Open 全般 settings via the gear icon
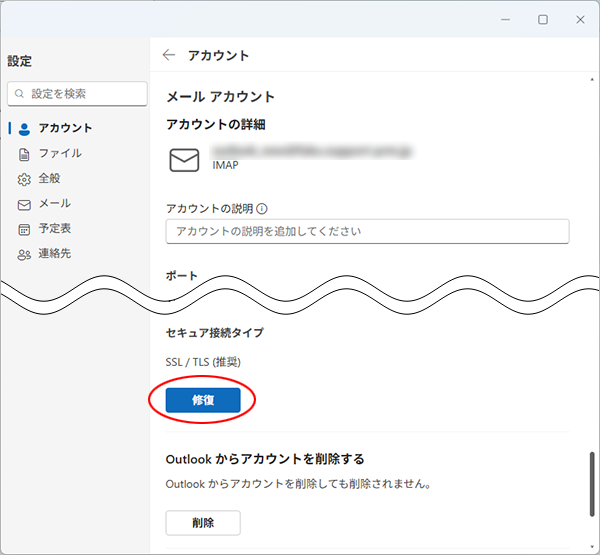 [x=24, y=179]
